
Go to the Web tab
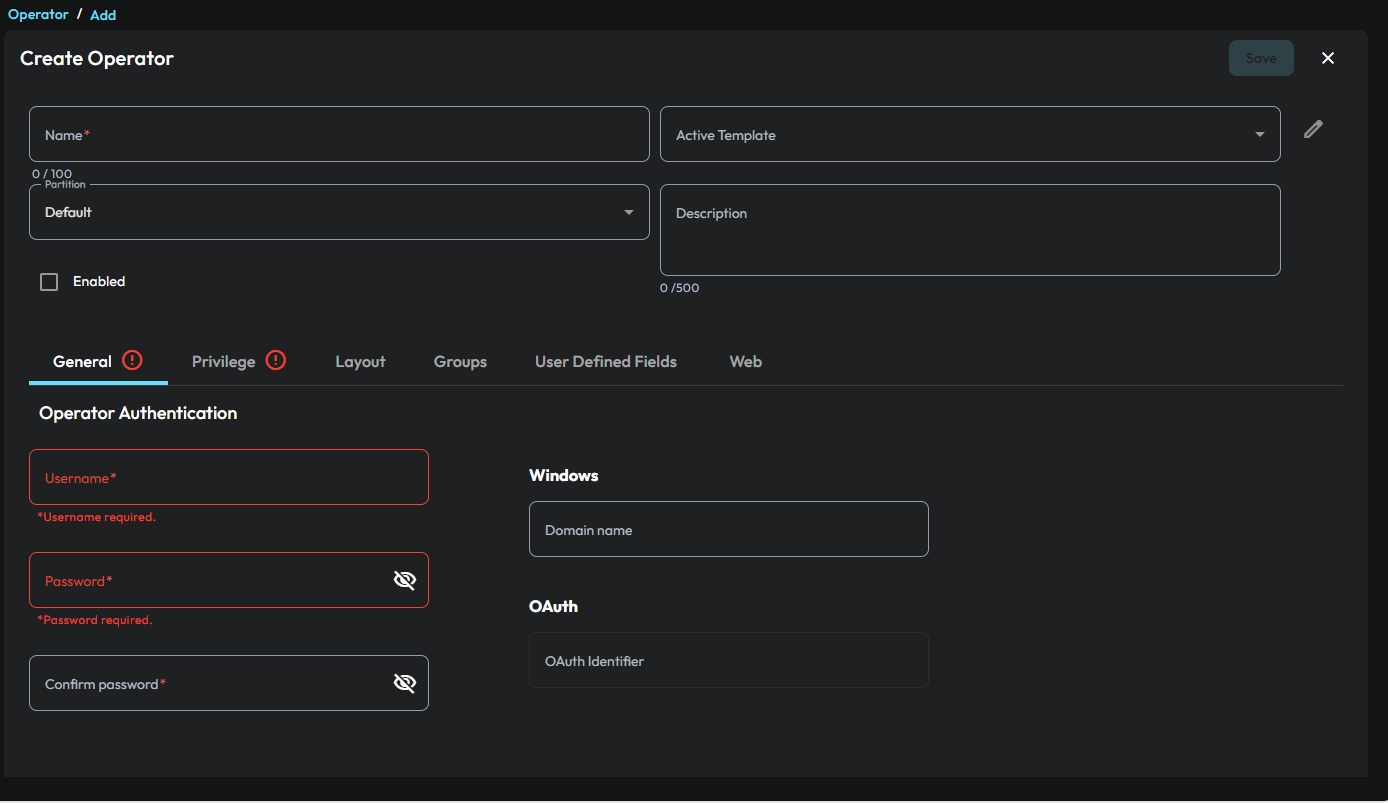tap(745, 362)
